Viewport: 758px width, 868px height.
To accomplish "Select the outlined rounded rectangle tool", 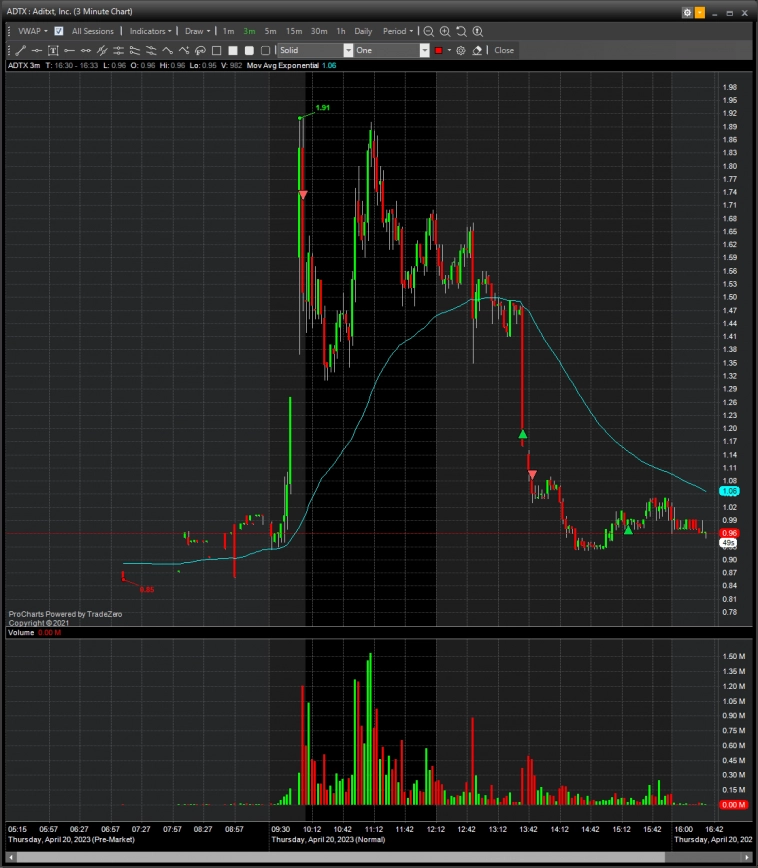I will 265,50.
